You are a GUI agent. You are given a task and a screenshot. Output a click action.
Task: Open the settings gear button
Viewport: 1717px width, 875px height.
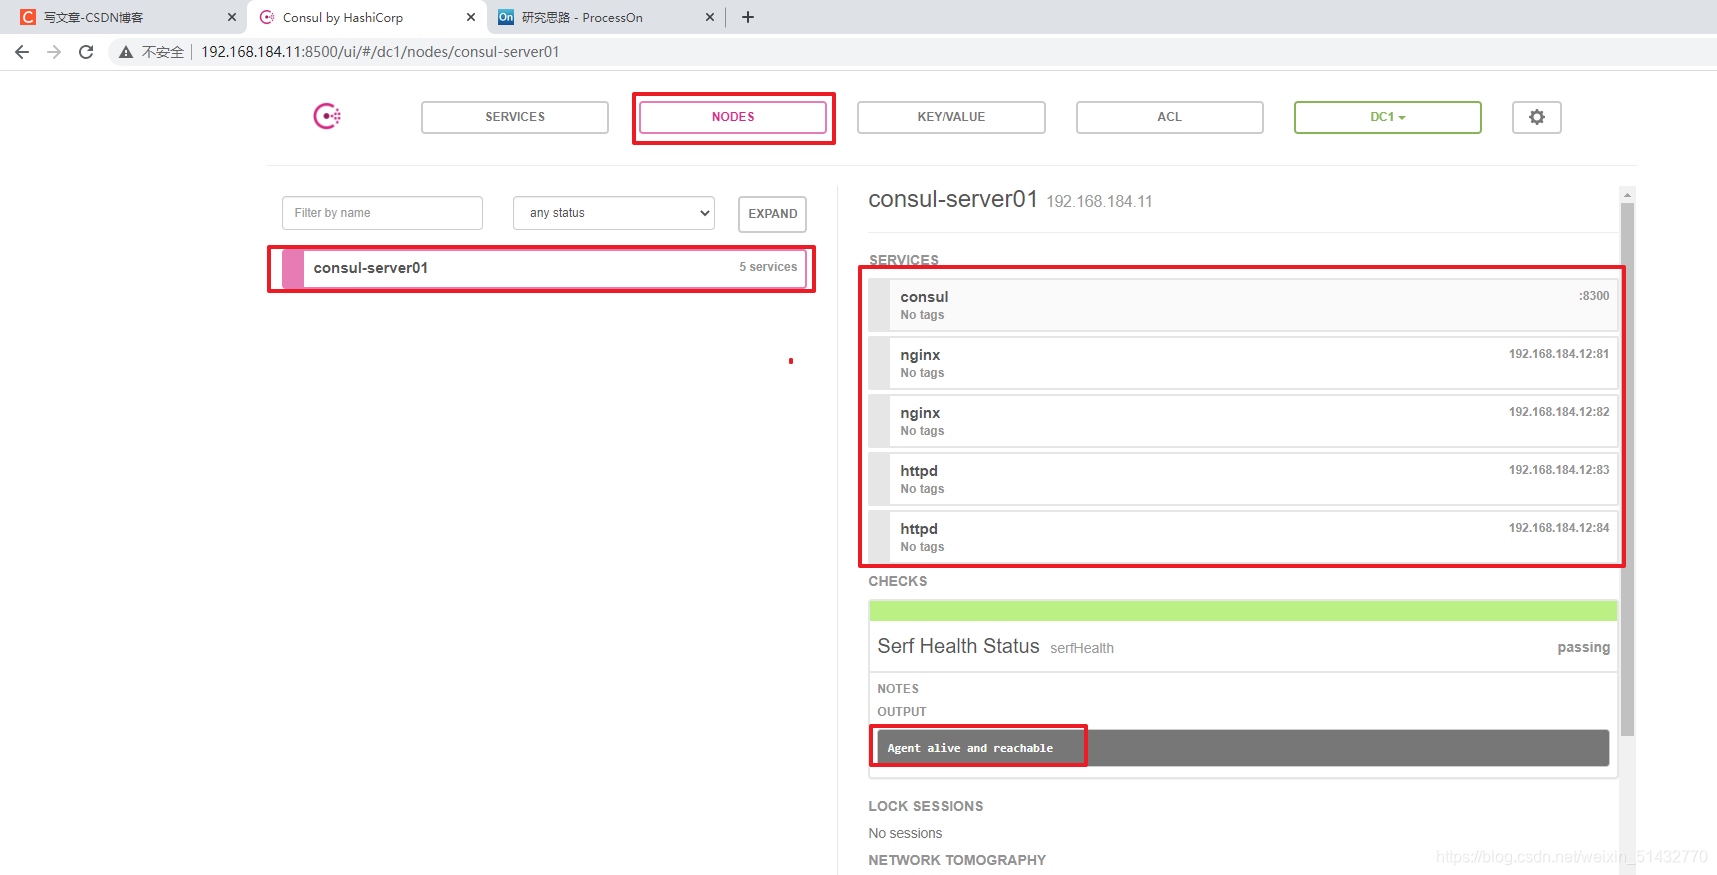coord(1536,117)
